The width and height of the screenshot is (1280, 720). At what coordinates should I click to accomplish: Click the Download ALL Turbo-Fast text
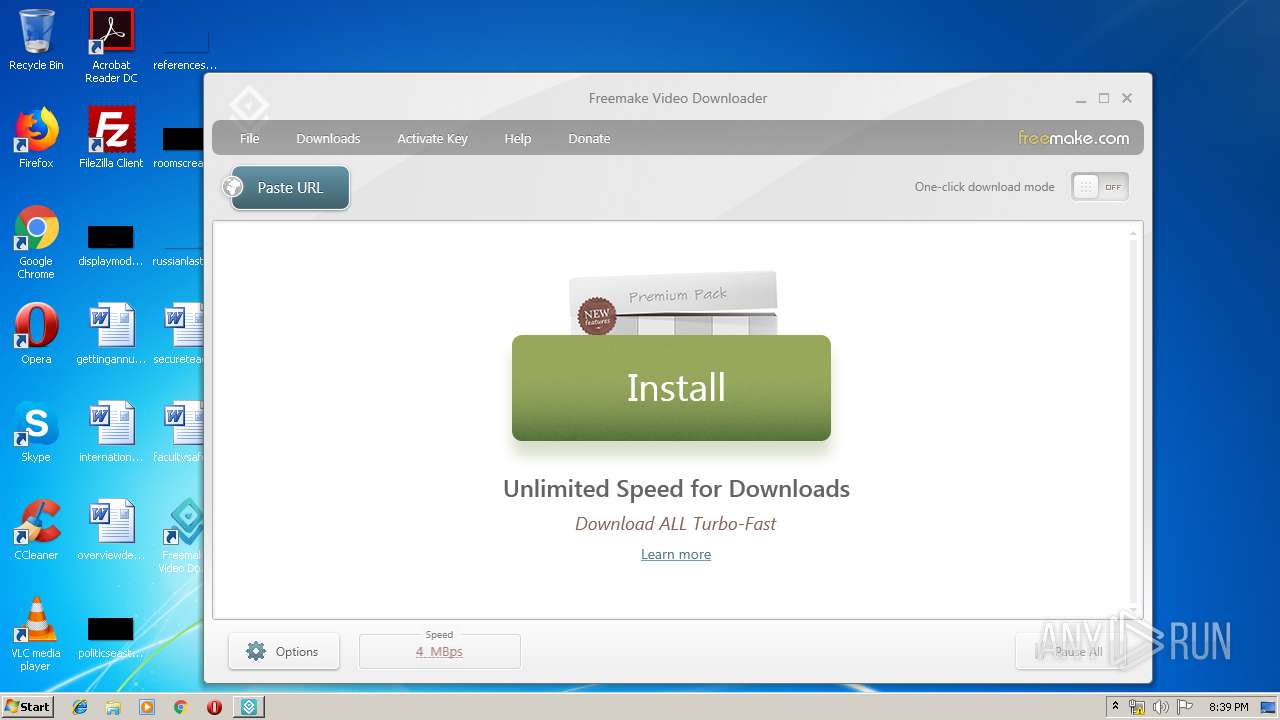click(x=676, y=523)
